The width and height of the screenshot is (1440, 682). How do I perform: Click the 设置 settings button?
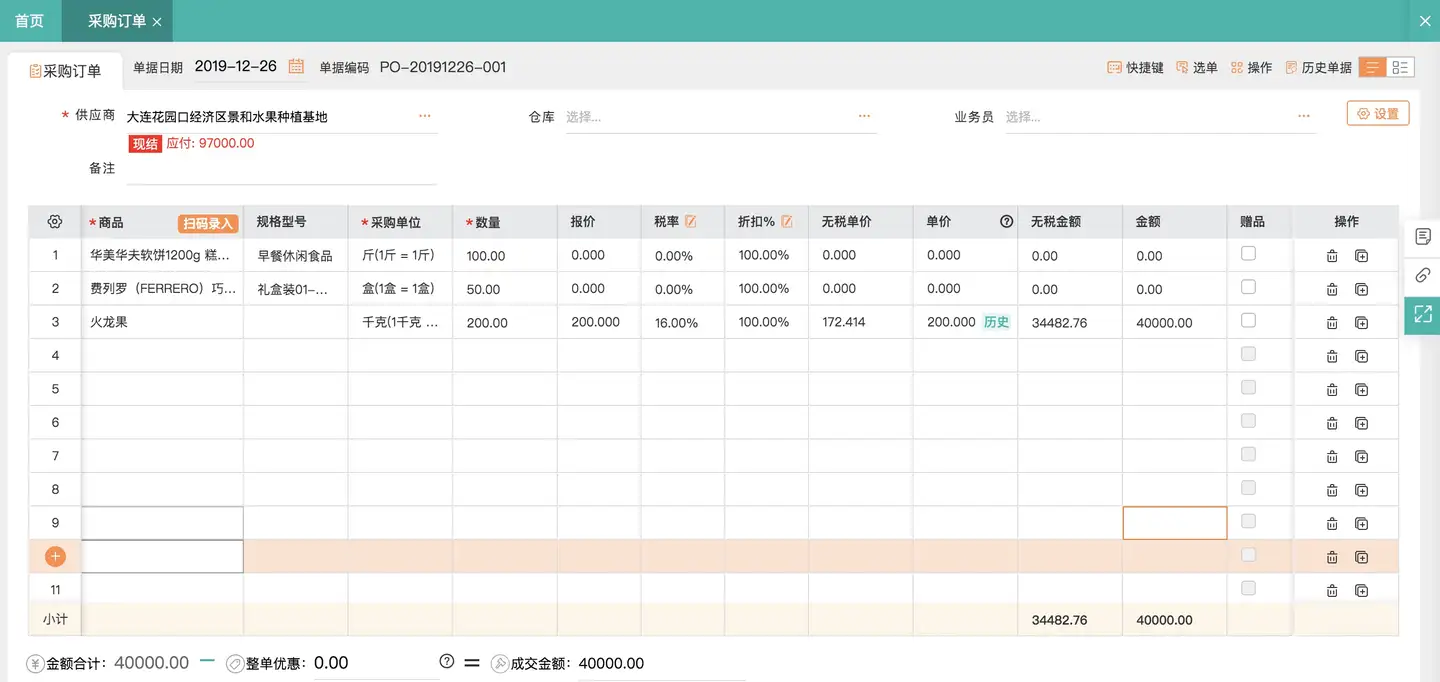(x=1377, y=114)
